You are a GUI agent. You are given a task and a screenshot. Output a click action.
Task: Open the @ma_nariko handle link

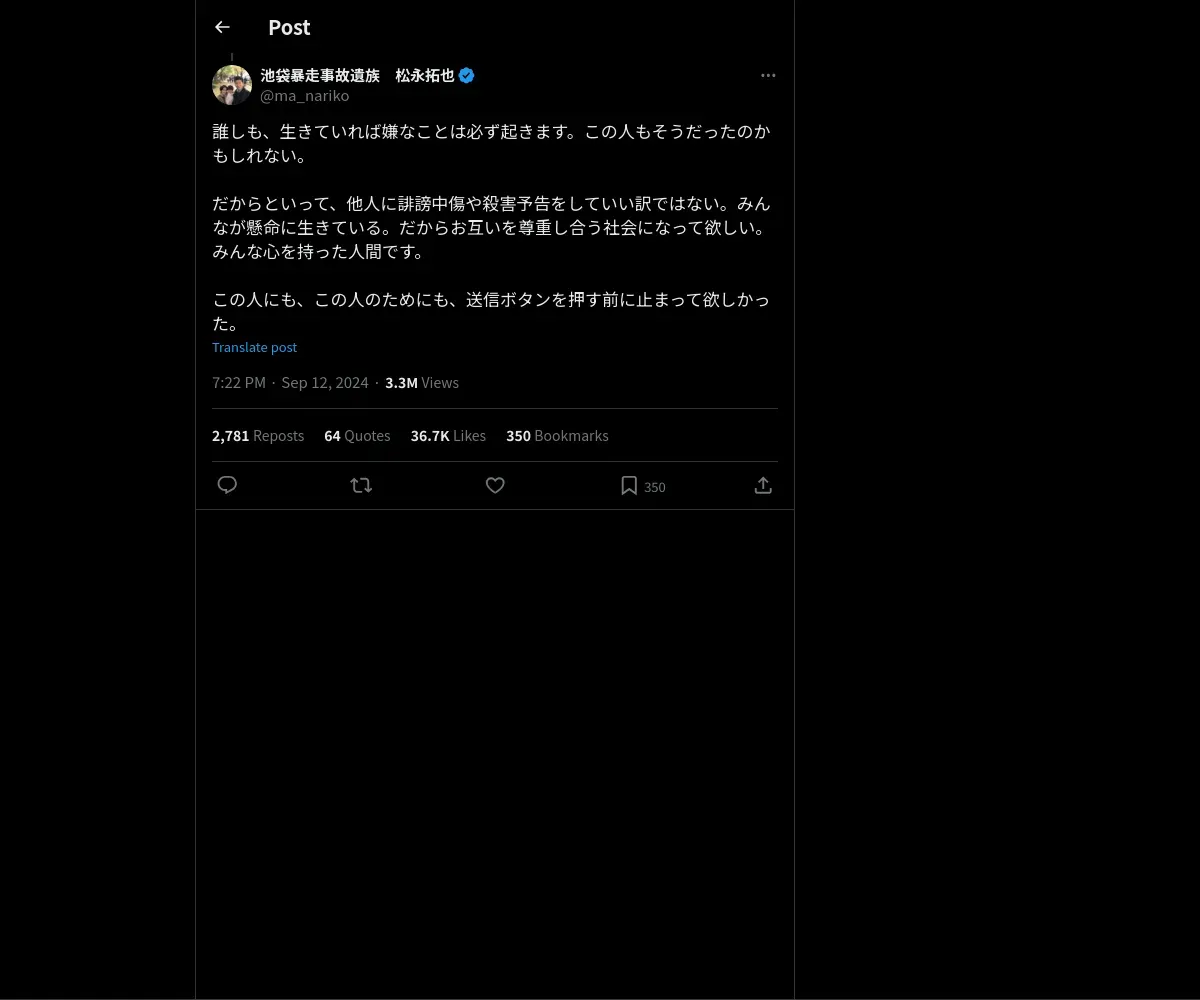pos(305,96)
